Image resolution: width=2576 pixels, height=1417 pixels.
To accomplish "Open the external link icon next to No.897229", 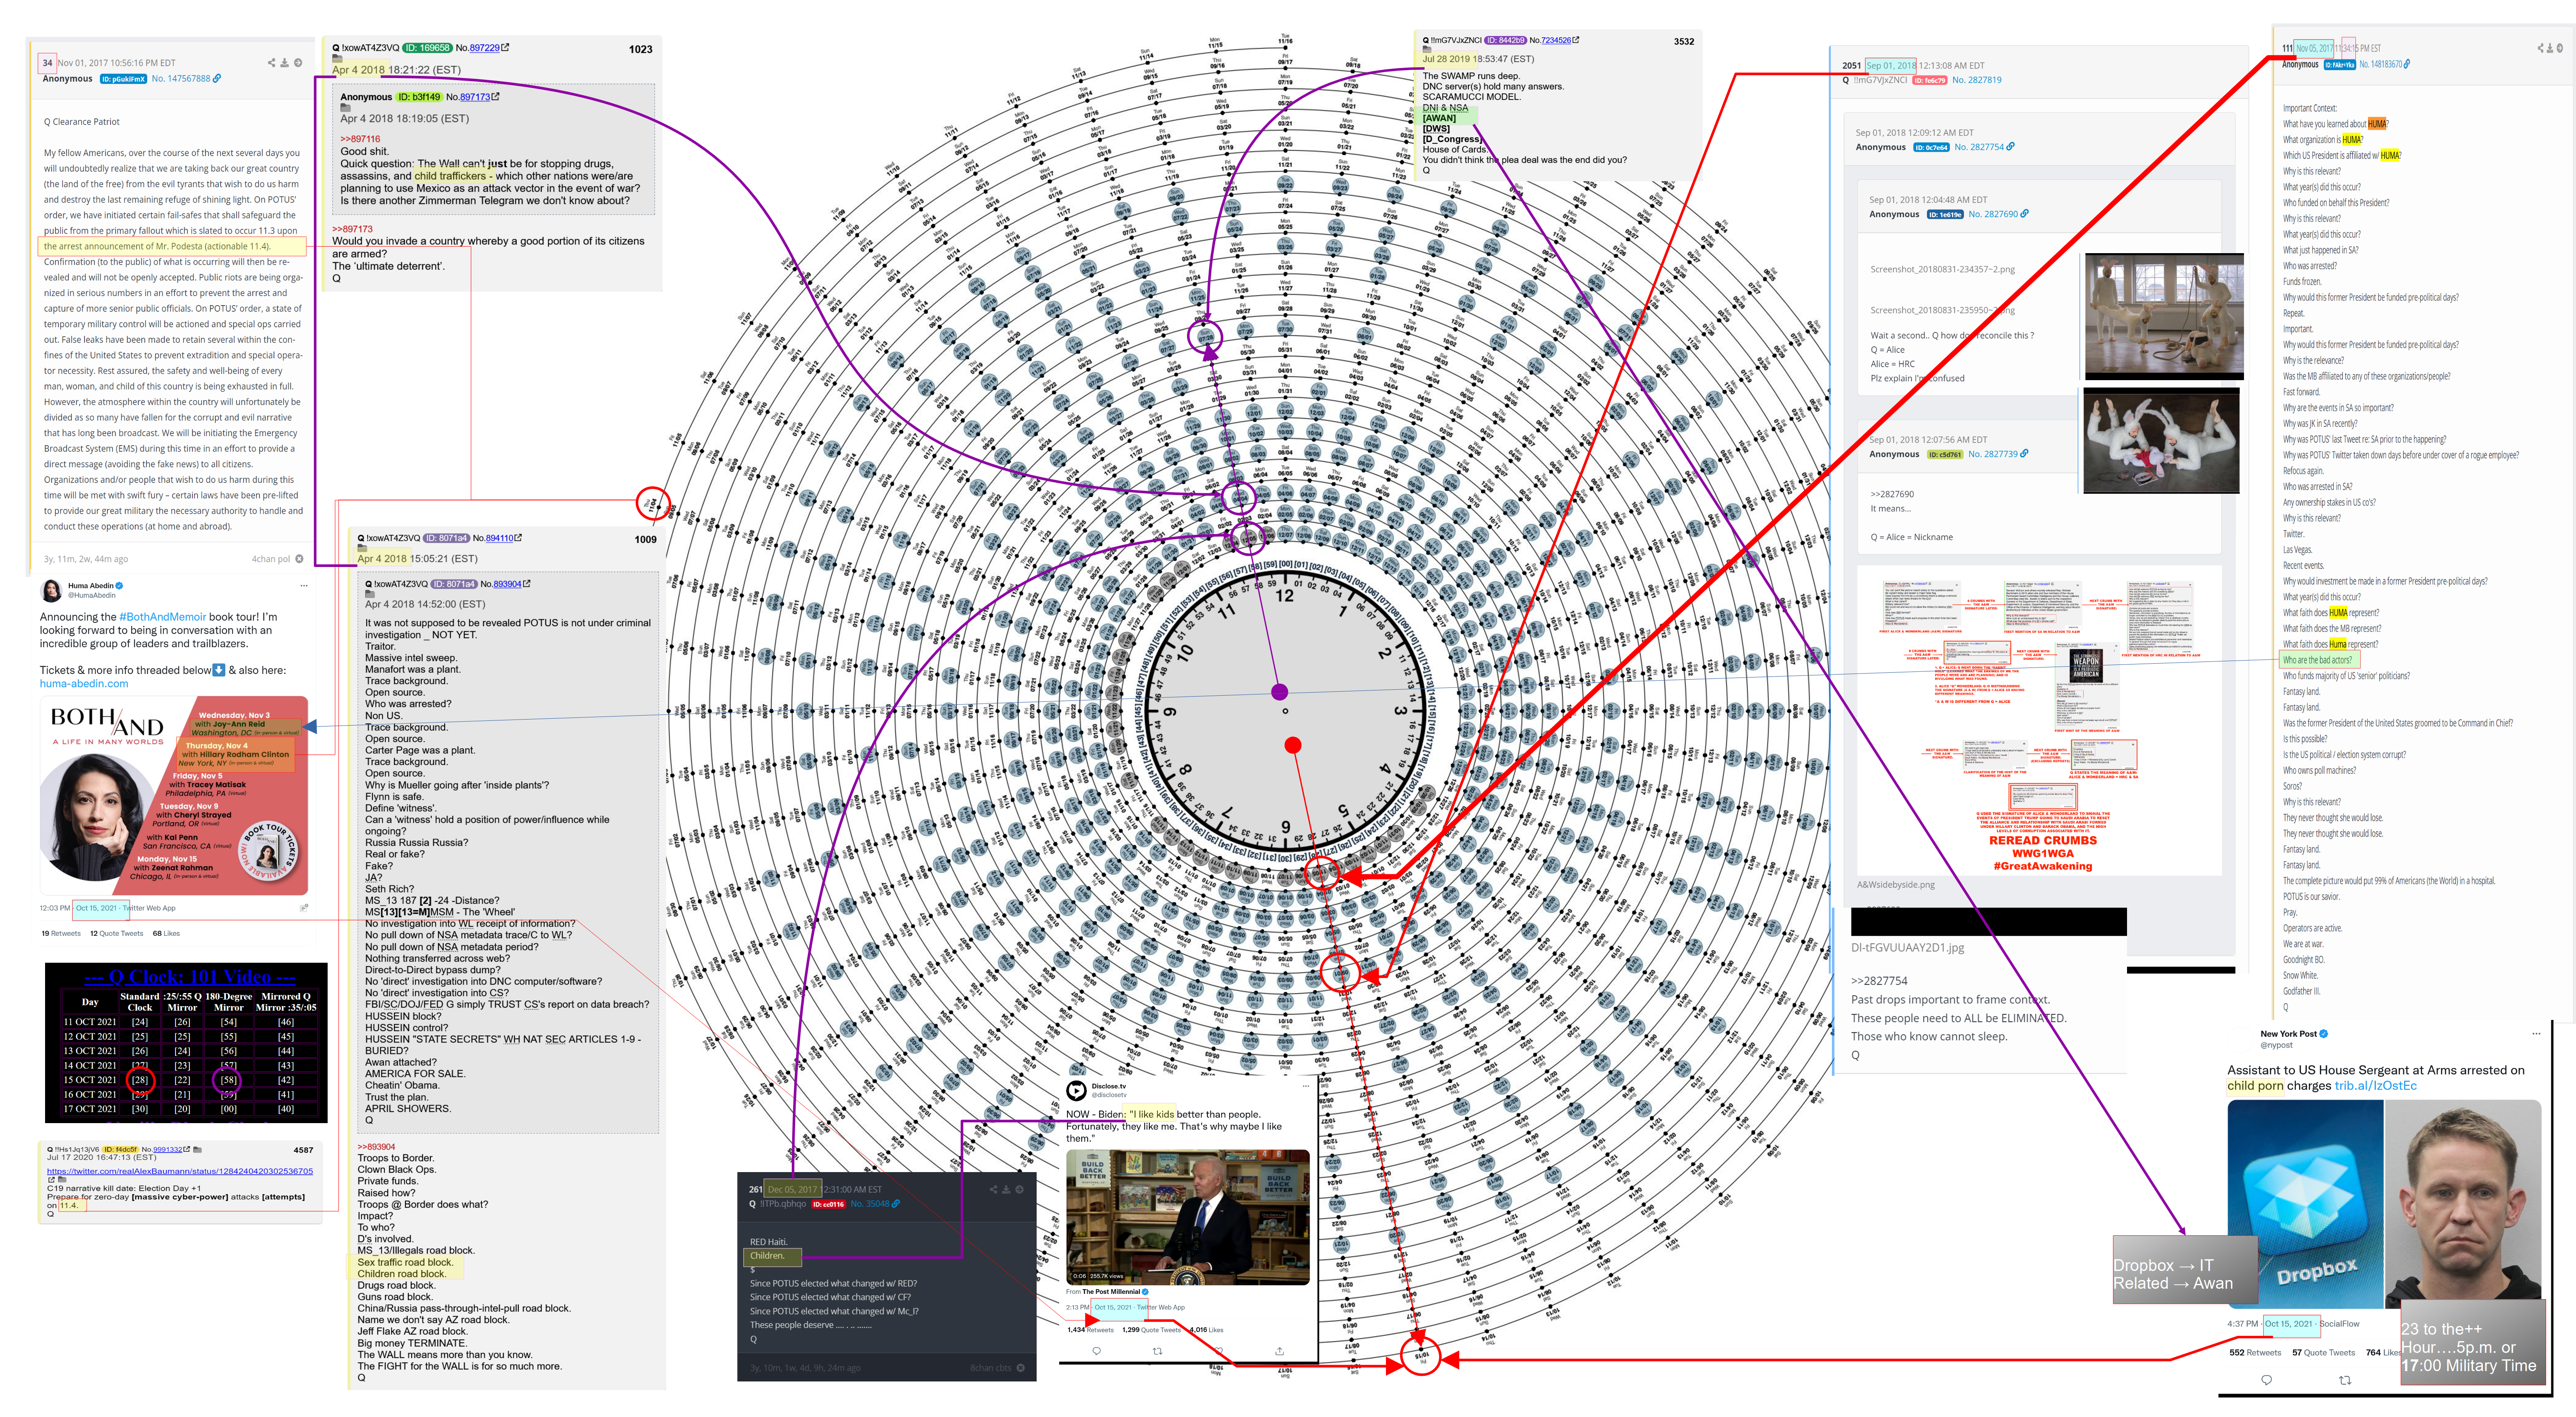I will pyautogui.click(x=505, y=47).
